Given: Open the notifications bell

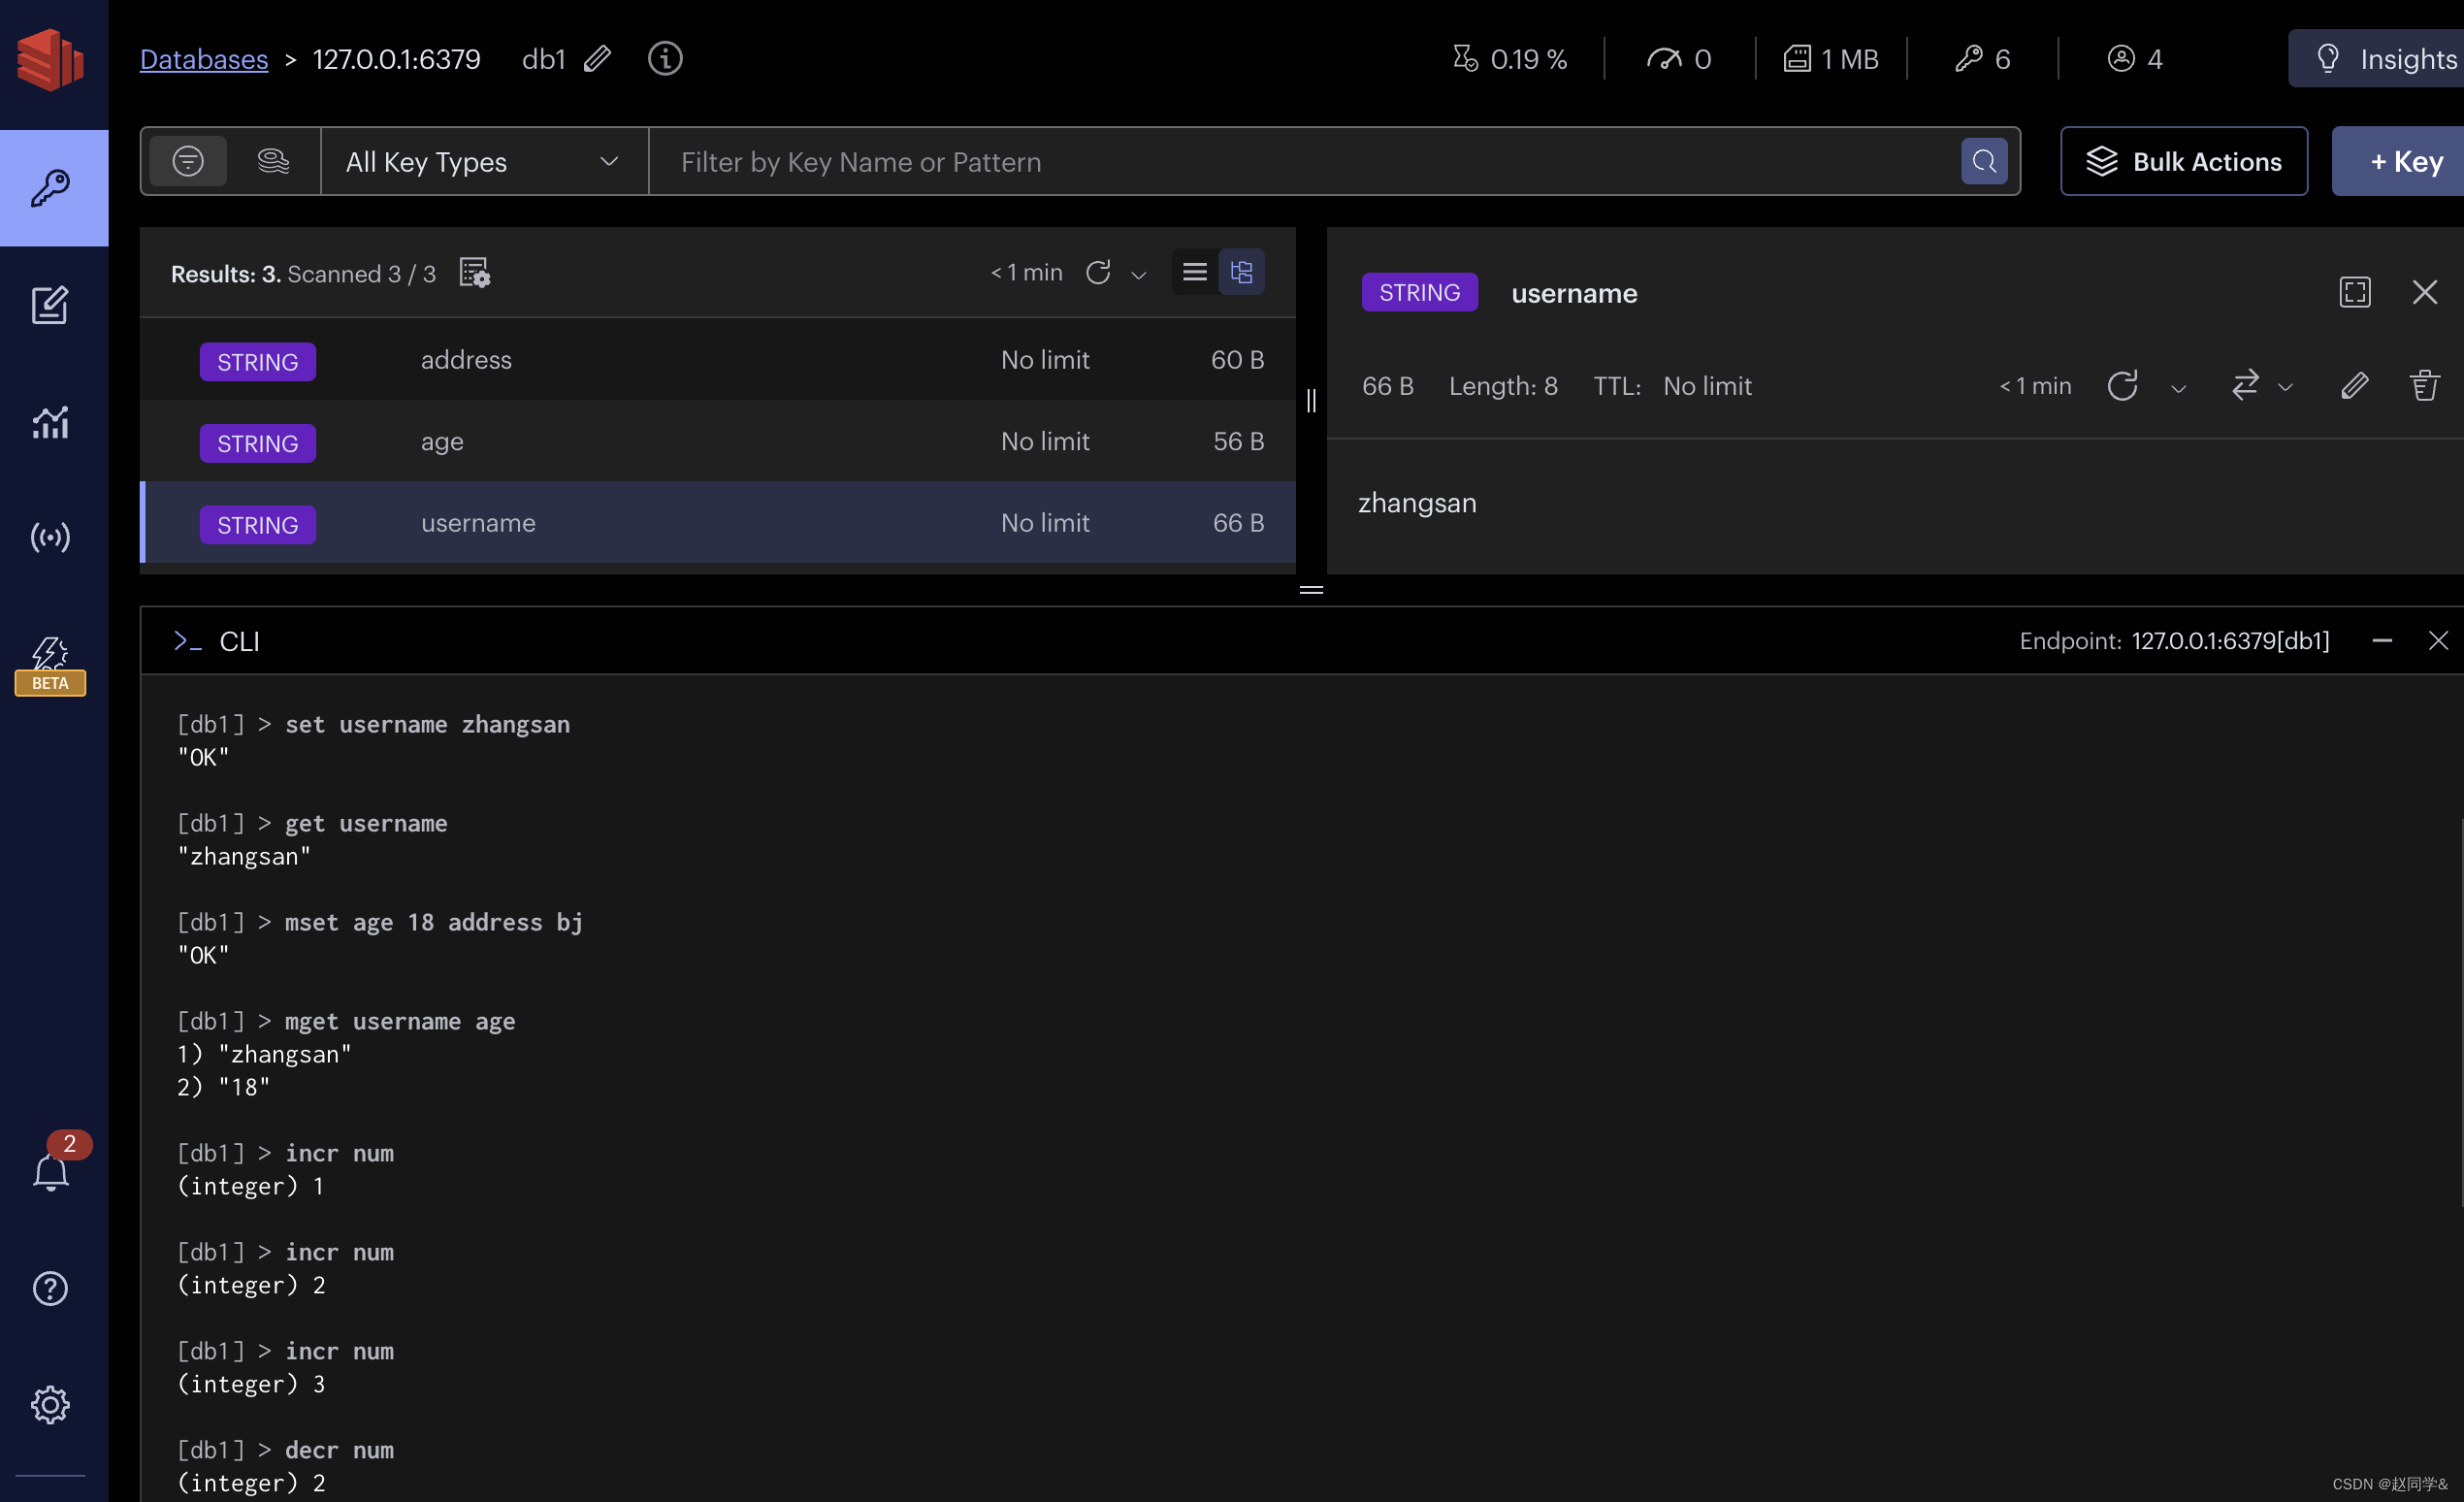Looking at the screenshot, I should tap(50, 1172).
